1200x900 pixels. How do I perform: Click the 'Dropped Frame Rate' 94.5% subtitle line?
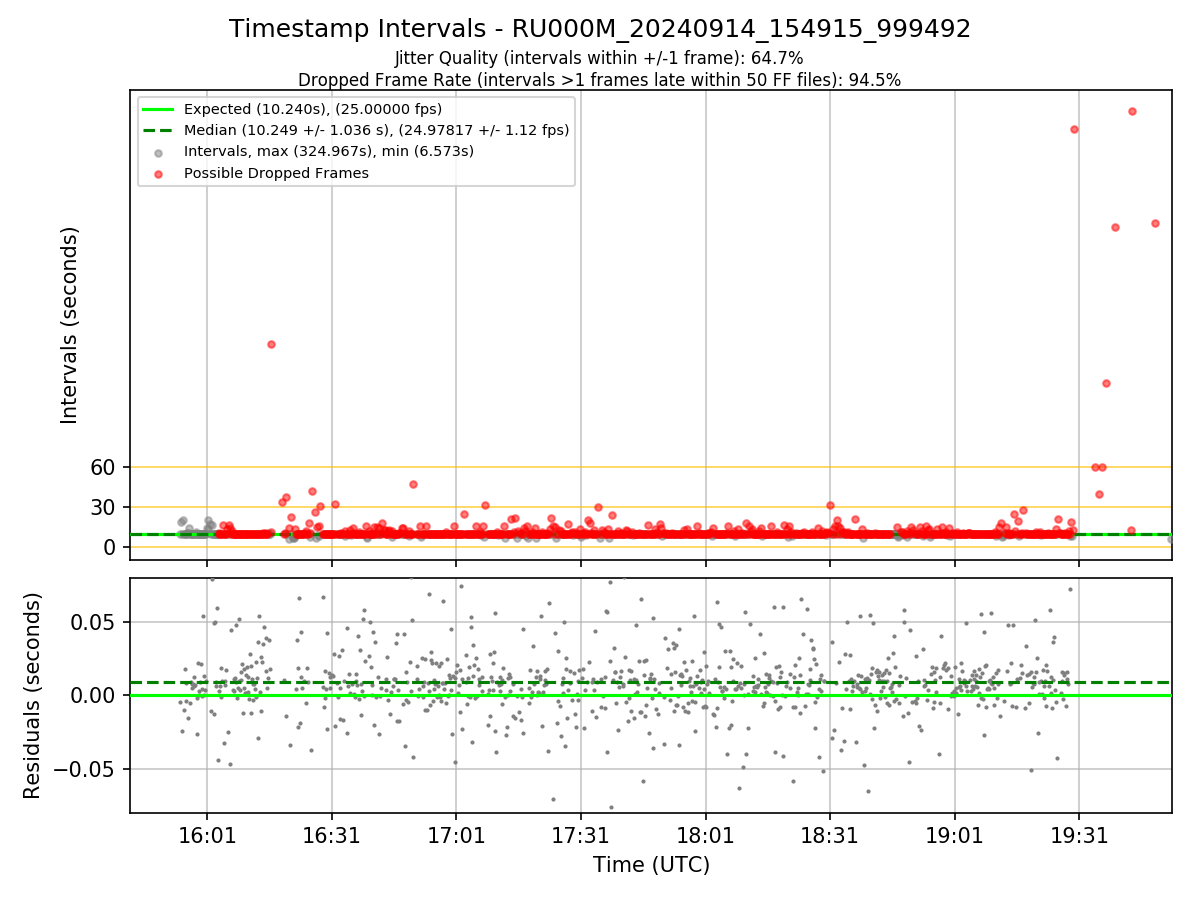599,80
